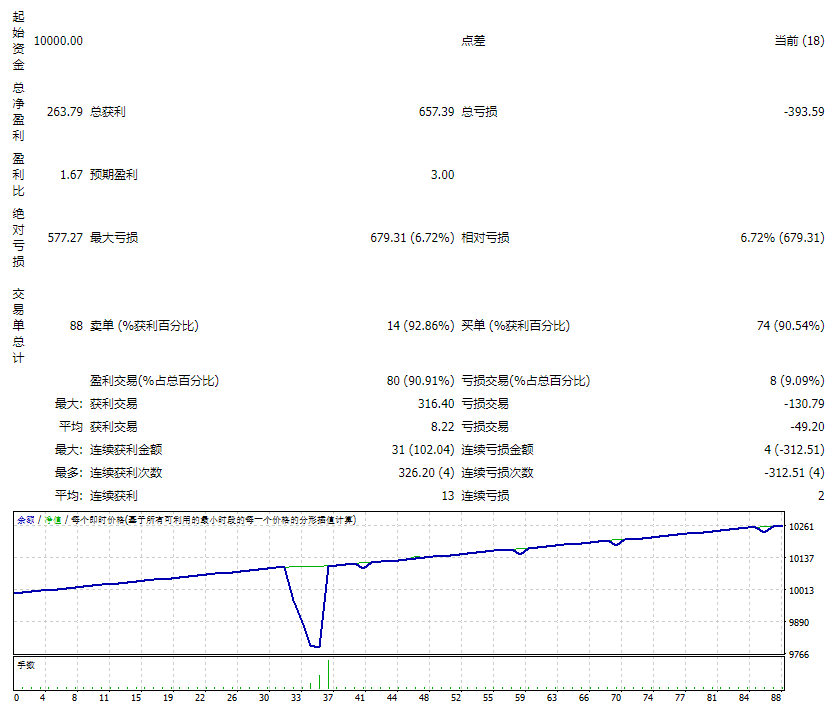Click the 9766 y-axis label

[x=799, y=654]
